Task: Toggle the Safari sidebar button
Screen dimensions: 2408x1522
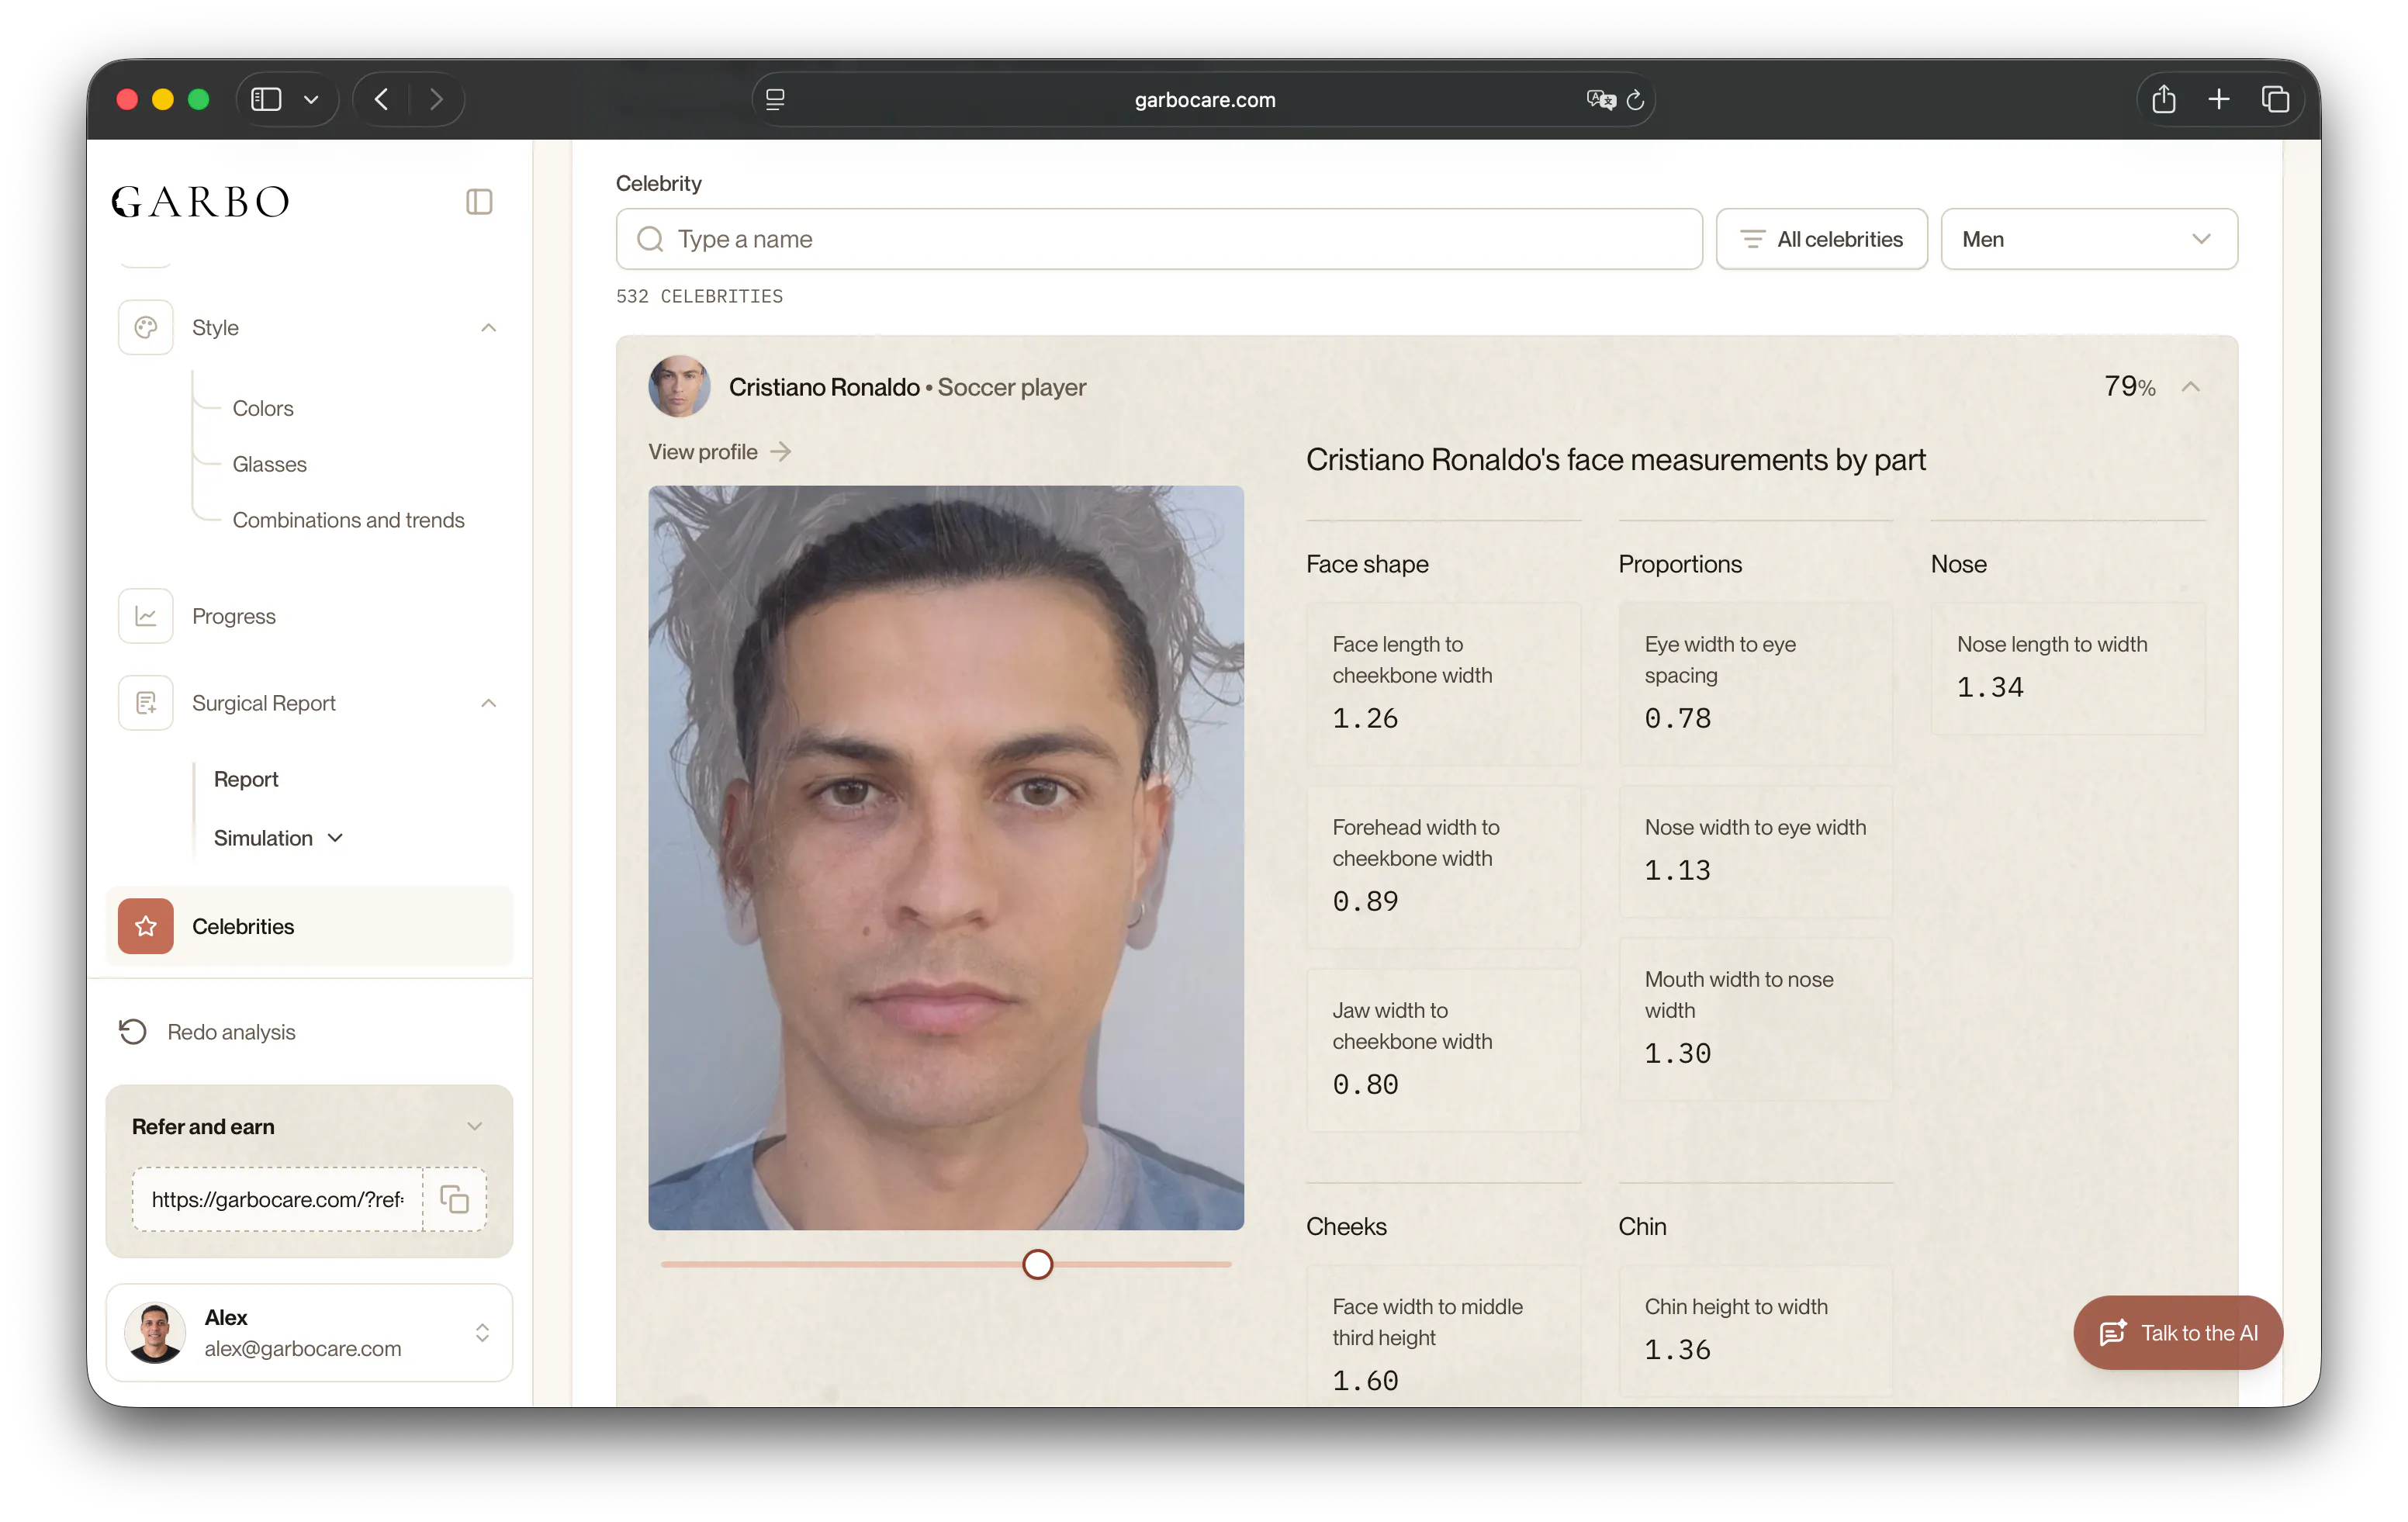Action: tap(266, 99)
